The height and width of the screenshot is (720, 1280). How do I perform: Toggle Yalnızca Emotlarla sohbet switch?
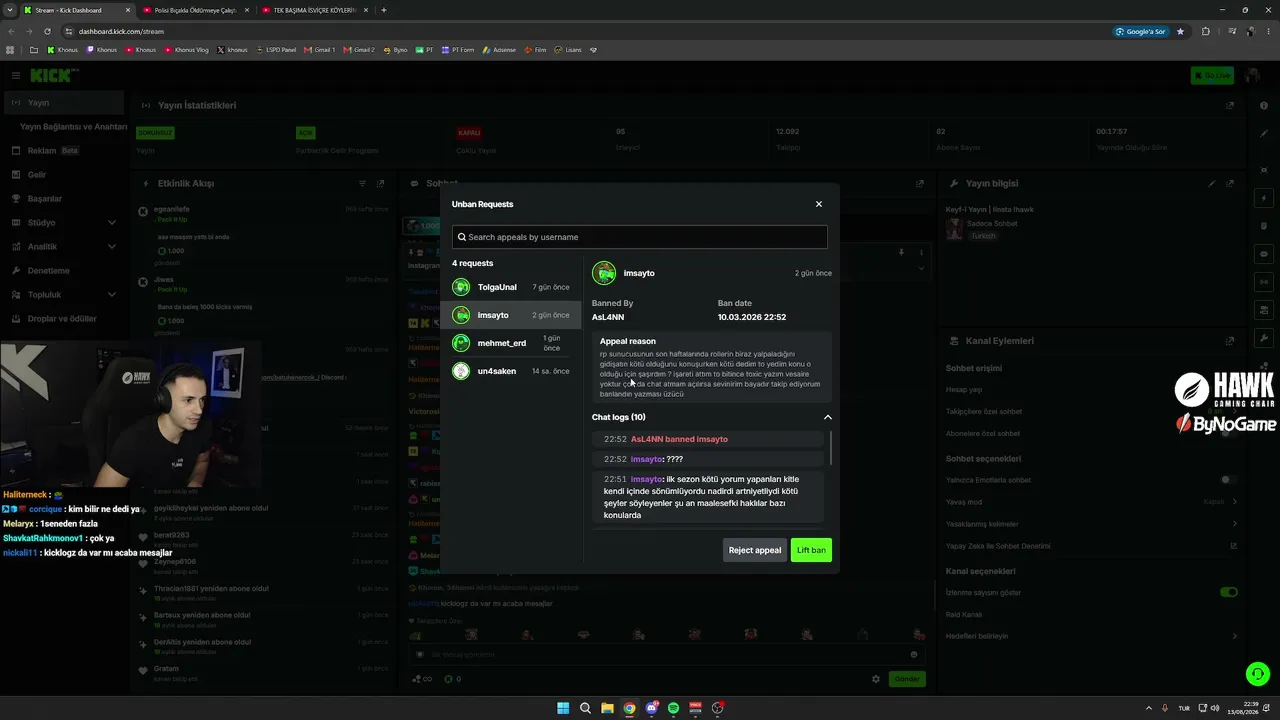pos(1227,480)
